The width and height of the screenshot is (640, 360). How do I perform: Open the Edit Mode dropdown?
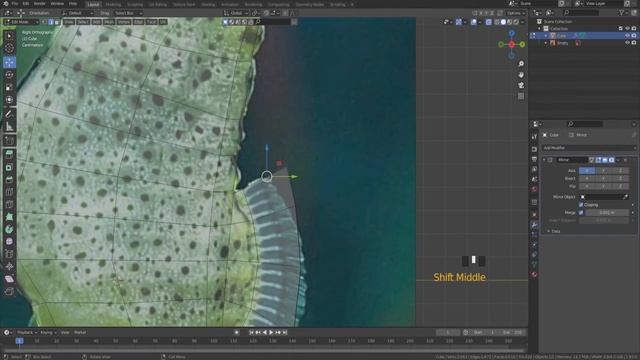(21, 22)
